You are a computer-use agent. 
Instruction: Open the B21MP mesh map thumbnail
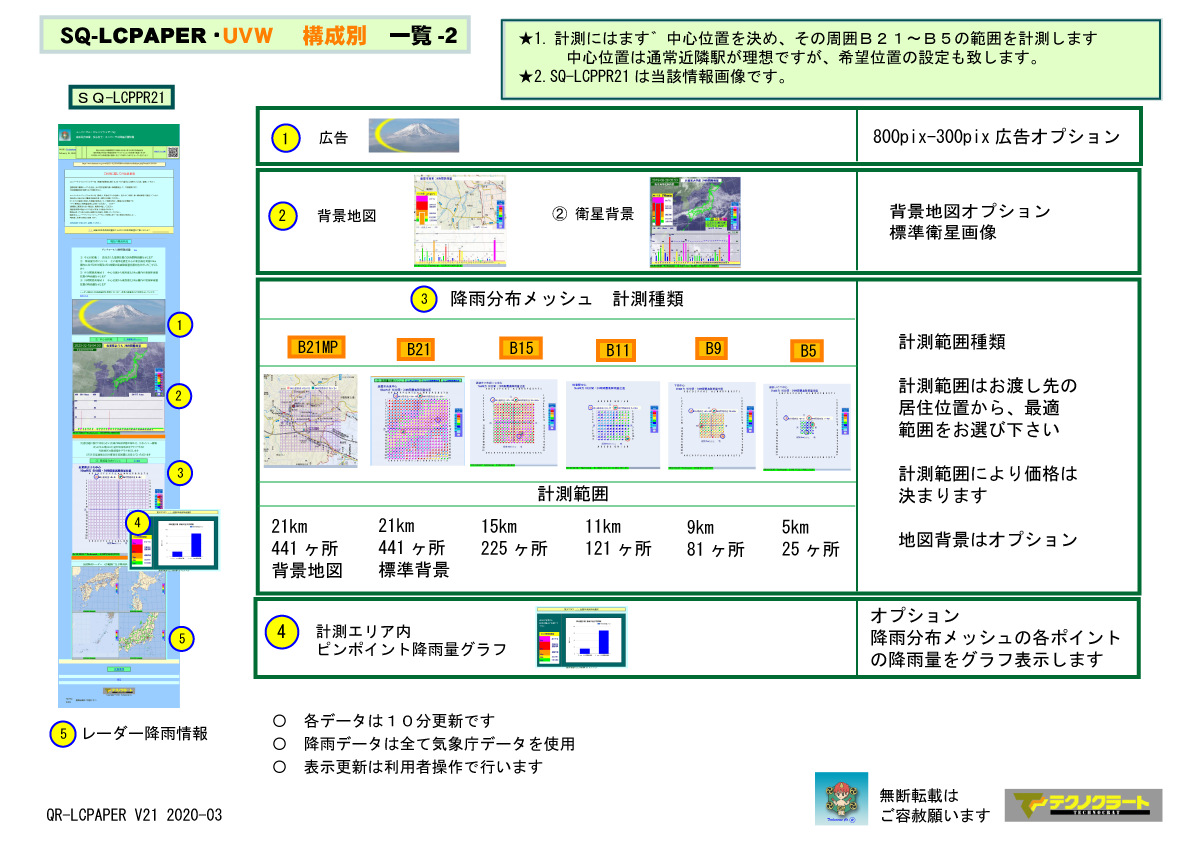click(310, 421)
